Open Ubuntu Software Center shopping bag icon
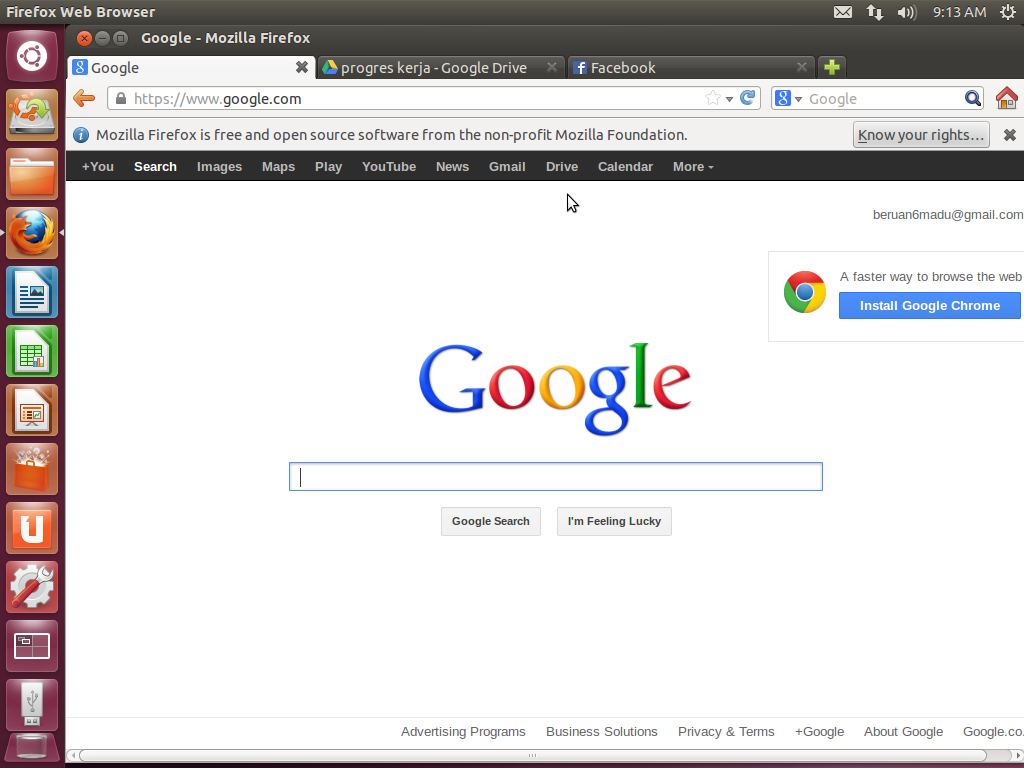The width and height of the screenshot is (1024, 768). 32,469
